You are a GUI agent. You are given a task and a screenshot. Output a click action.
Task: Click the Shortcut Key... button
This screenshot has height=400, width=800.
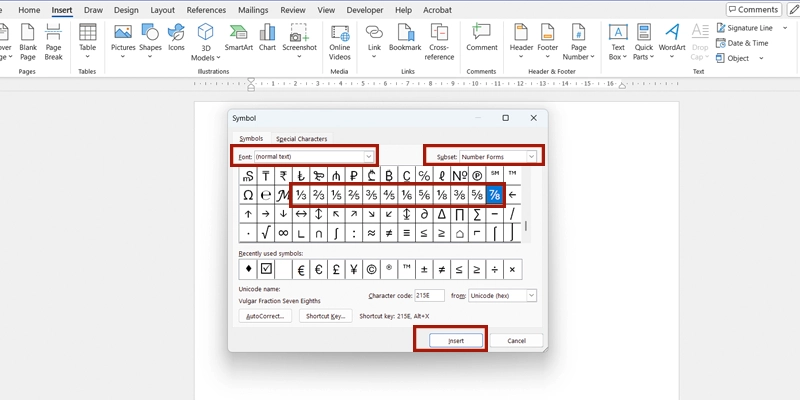click(325, 316)
